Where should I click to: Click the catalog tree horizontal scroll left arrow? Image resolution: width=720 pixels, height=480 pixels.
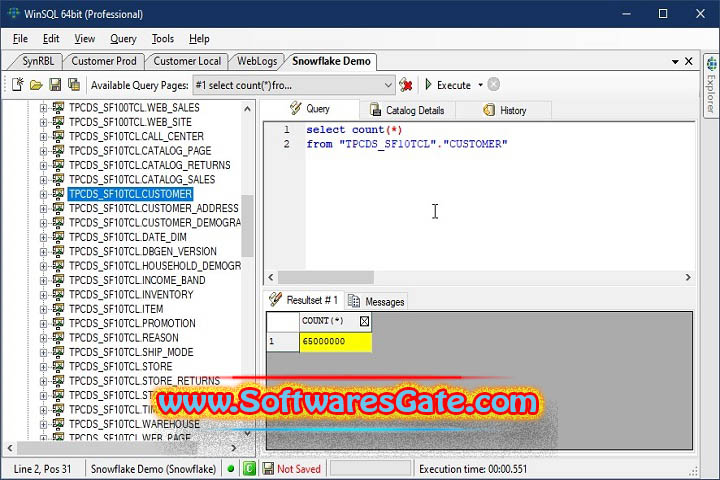[x=10, y=448]
